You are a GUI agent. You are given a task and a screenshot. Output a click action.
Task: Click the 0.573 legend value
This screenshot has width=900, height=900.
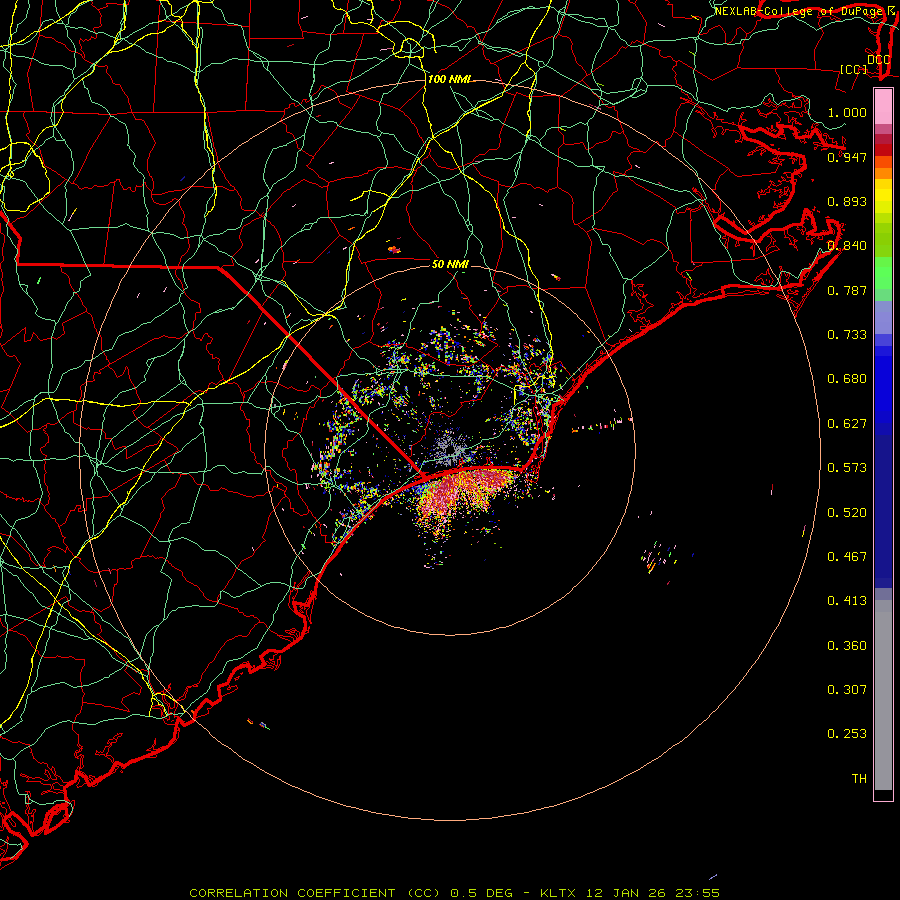point(847,468)
